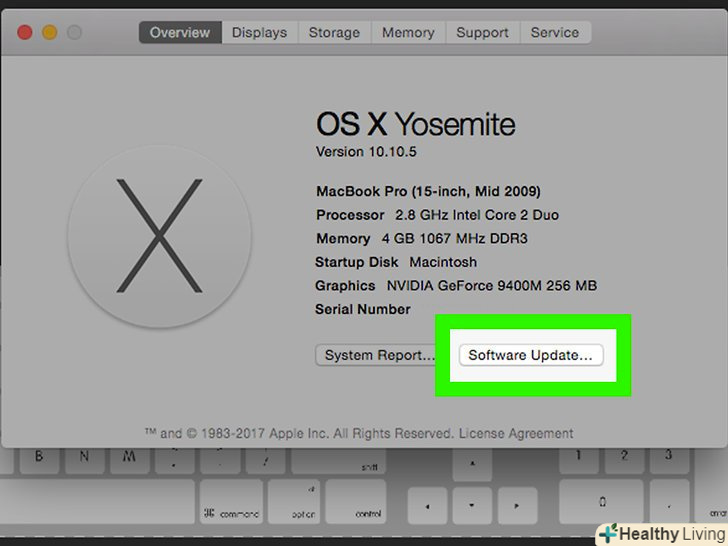Click the Version 10.10.5 text

coord(366,152)
